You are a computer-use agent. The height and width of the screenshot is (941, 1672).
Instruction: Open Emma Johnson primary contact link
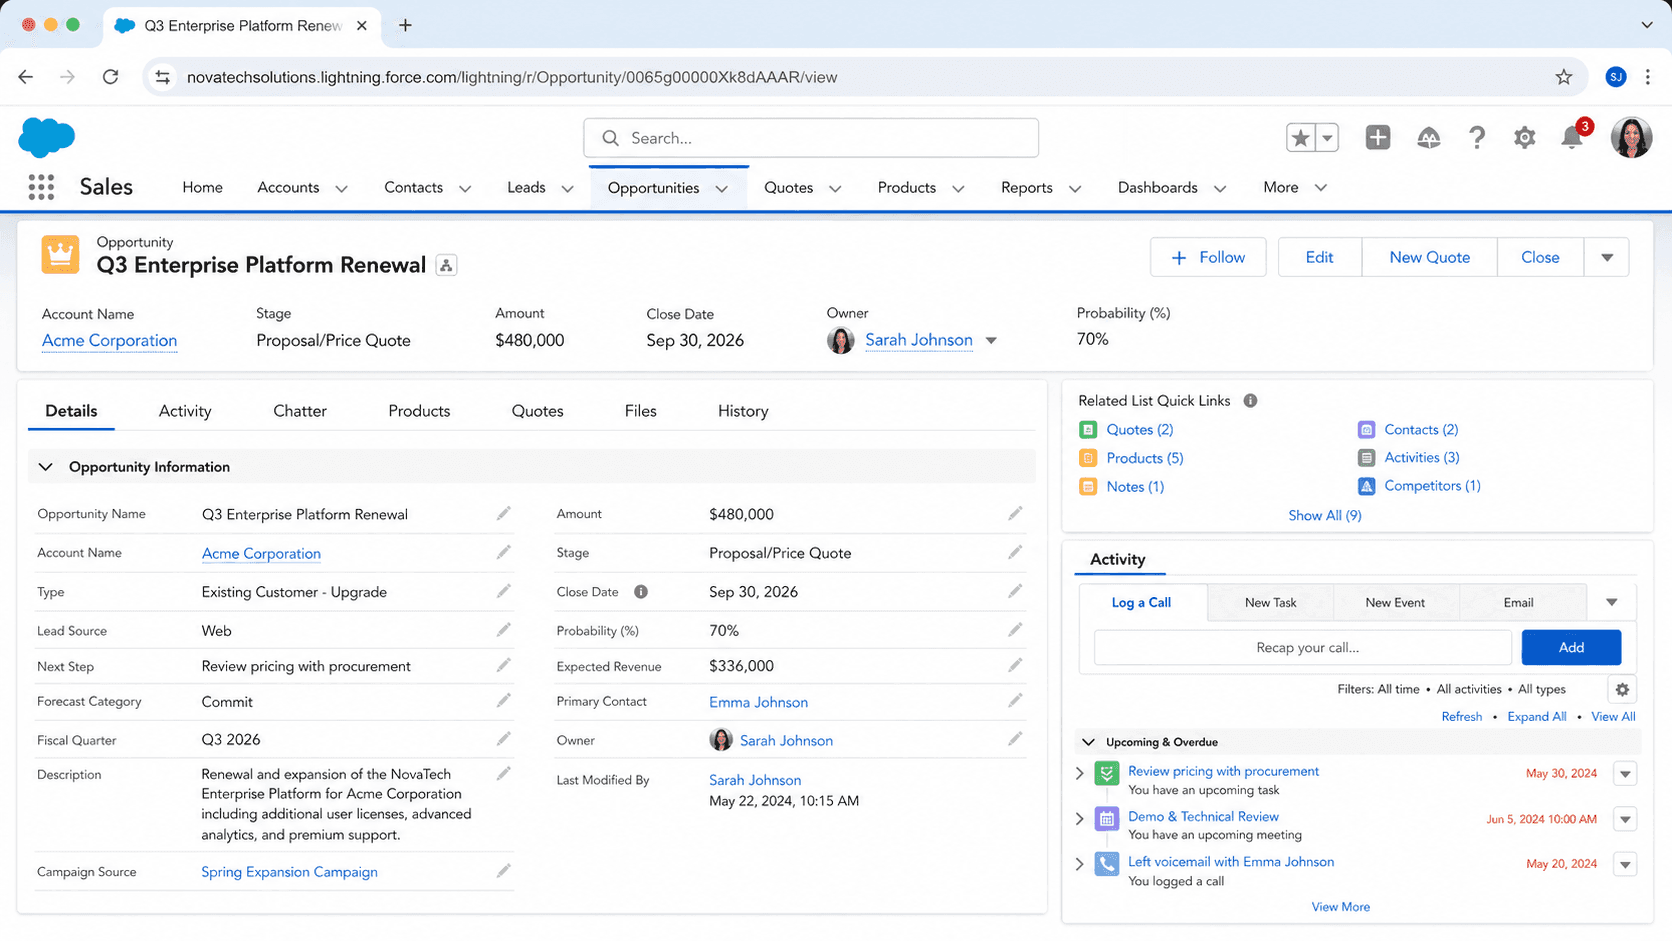[x=758, y=702]
